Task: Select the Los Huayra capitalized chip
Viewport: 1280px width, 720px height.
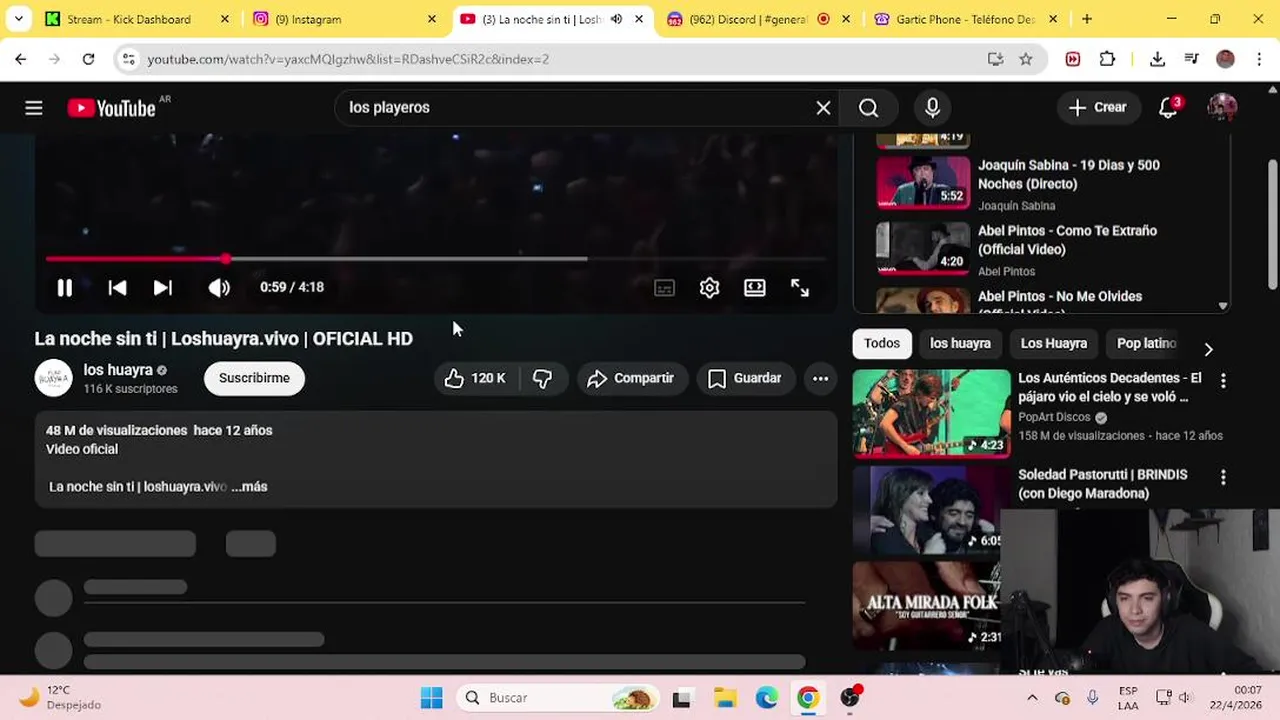Action: pos(1054,343)
